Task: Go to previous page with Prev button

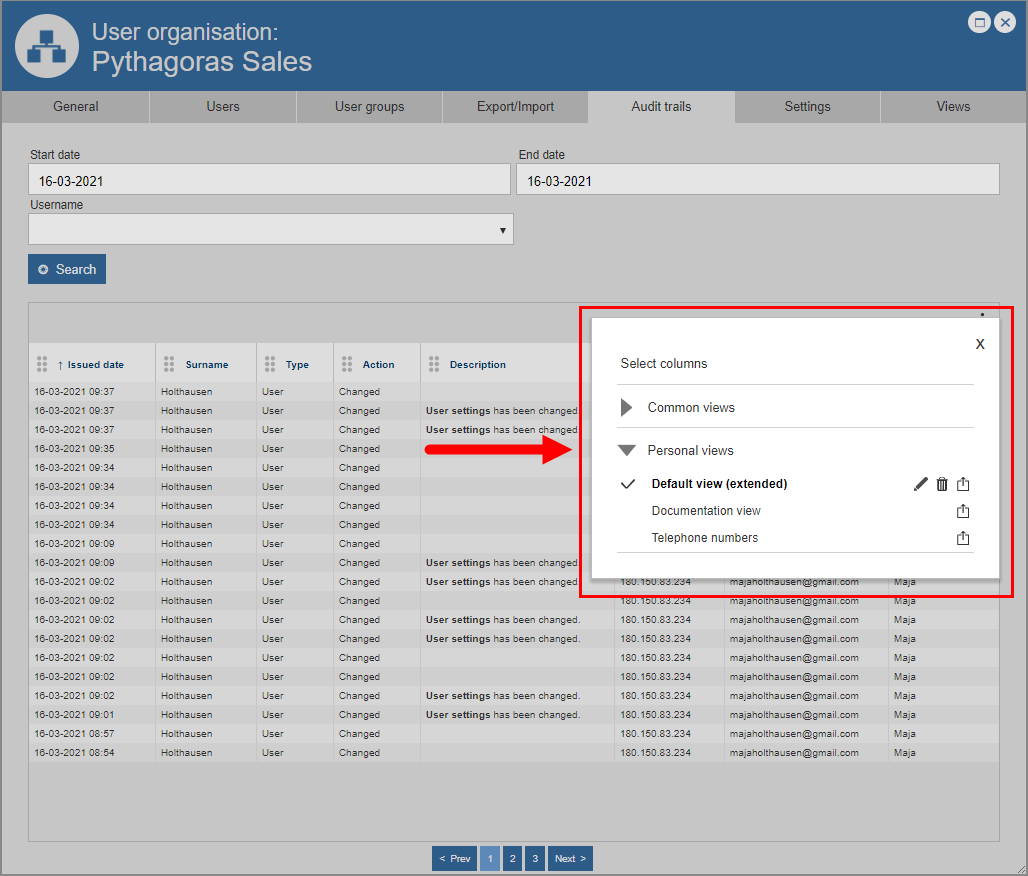Action: (455, 859)
